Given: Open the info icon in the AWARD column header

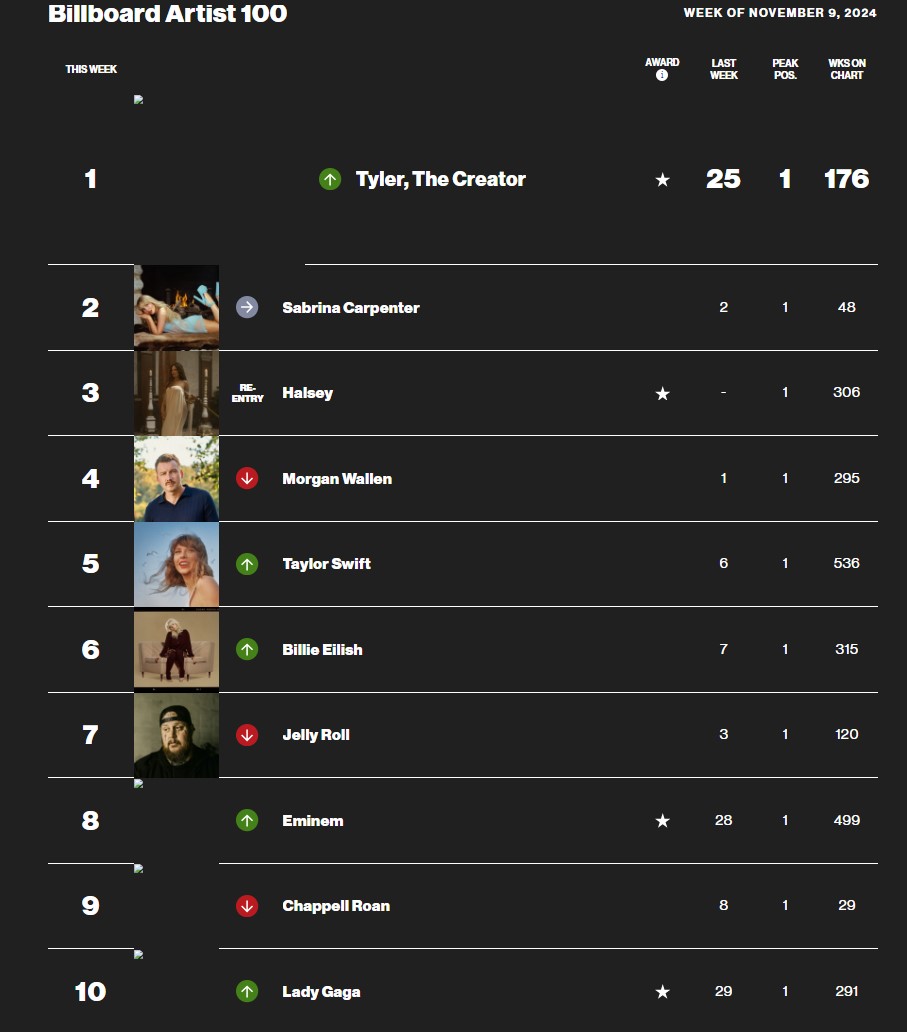Looking at the screenshot, I should coord(661,74).
